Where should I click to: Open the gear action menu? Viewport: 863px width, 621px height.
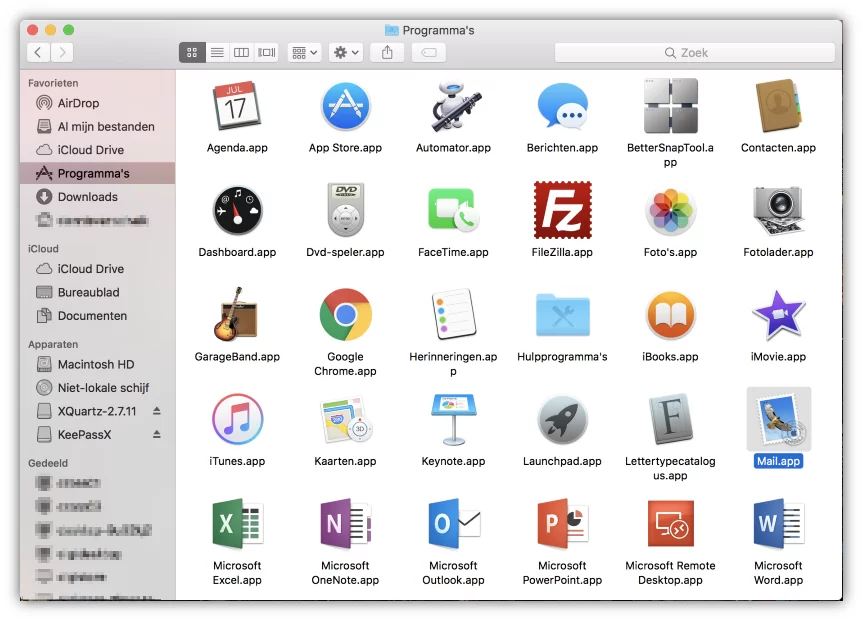(x=346, y=52)
